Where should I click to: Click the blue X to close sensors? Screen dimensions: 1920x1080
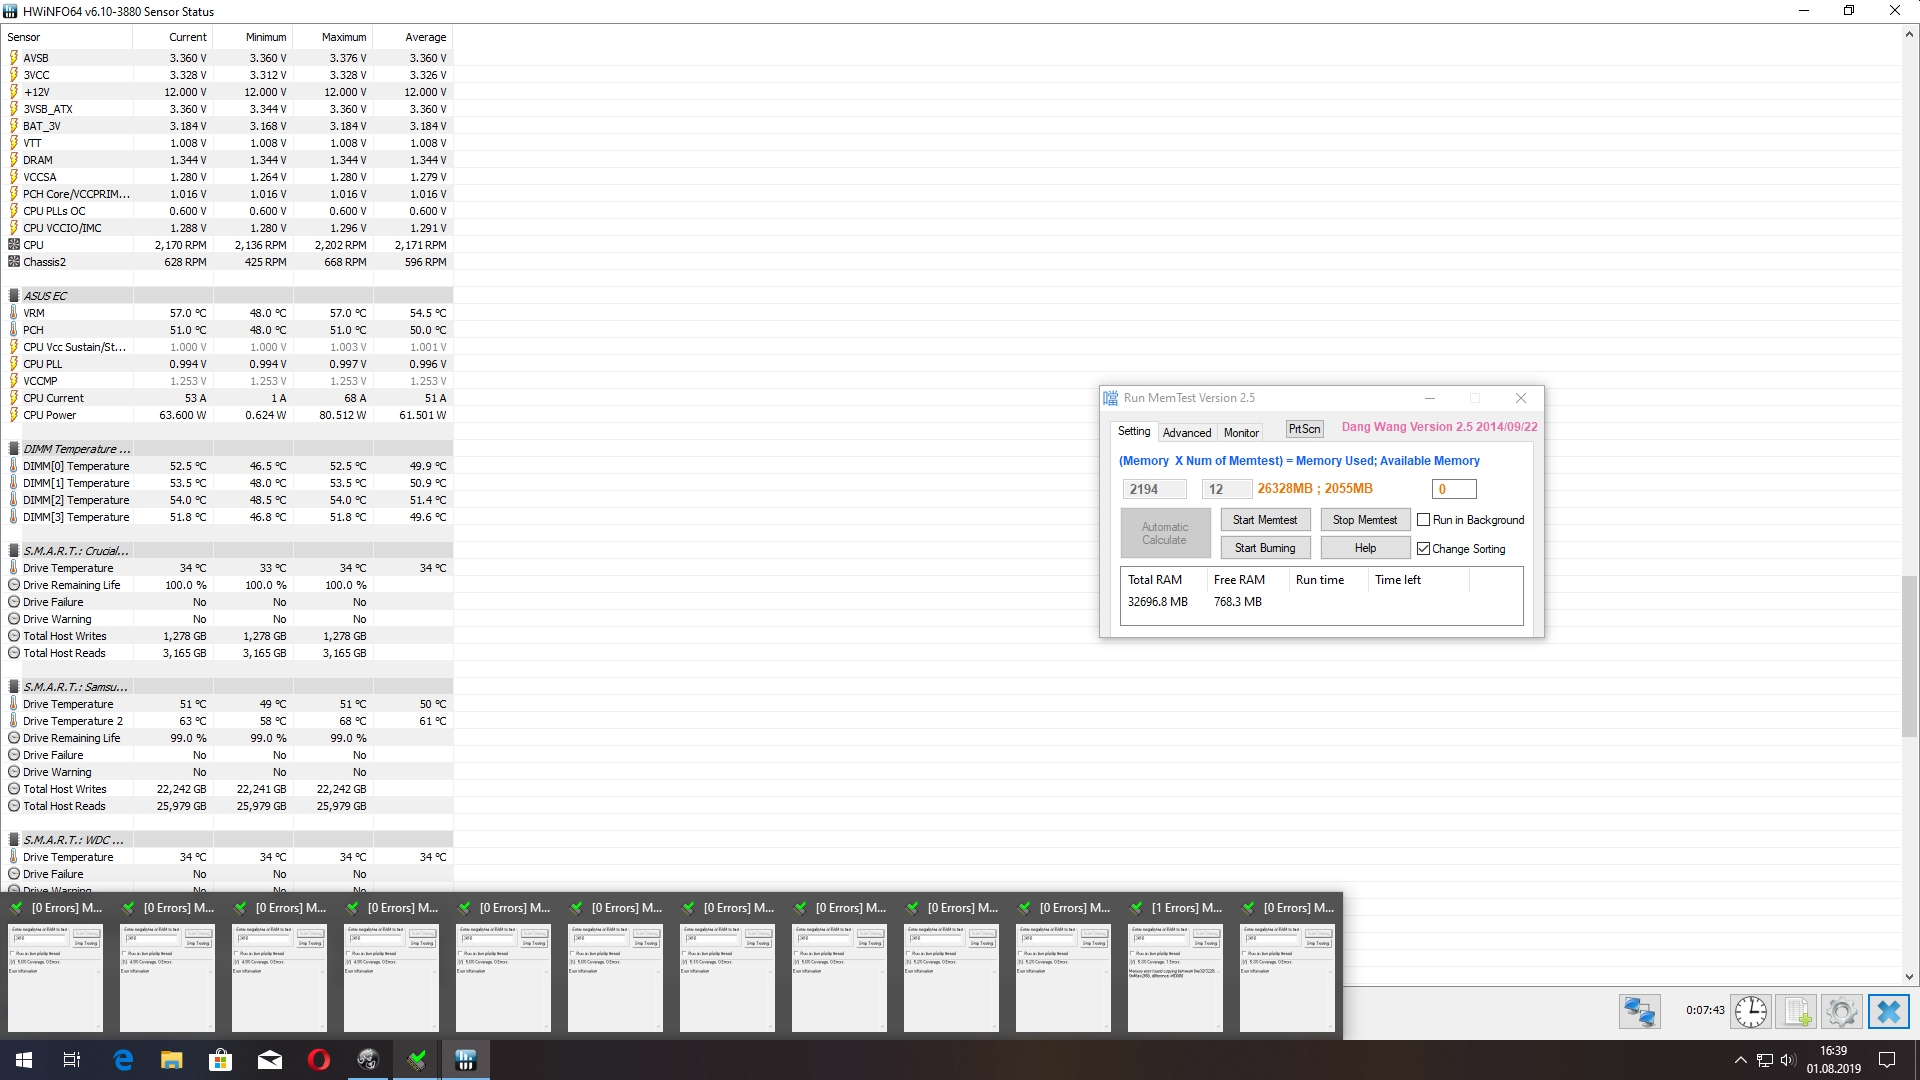pyautogui.click(x=1888, y=1012)
